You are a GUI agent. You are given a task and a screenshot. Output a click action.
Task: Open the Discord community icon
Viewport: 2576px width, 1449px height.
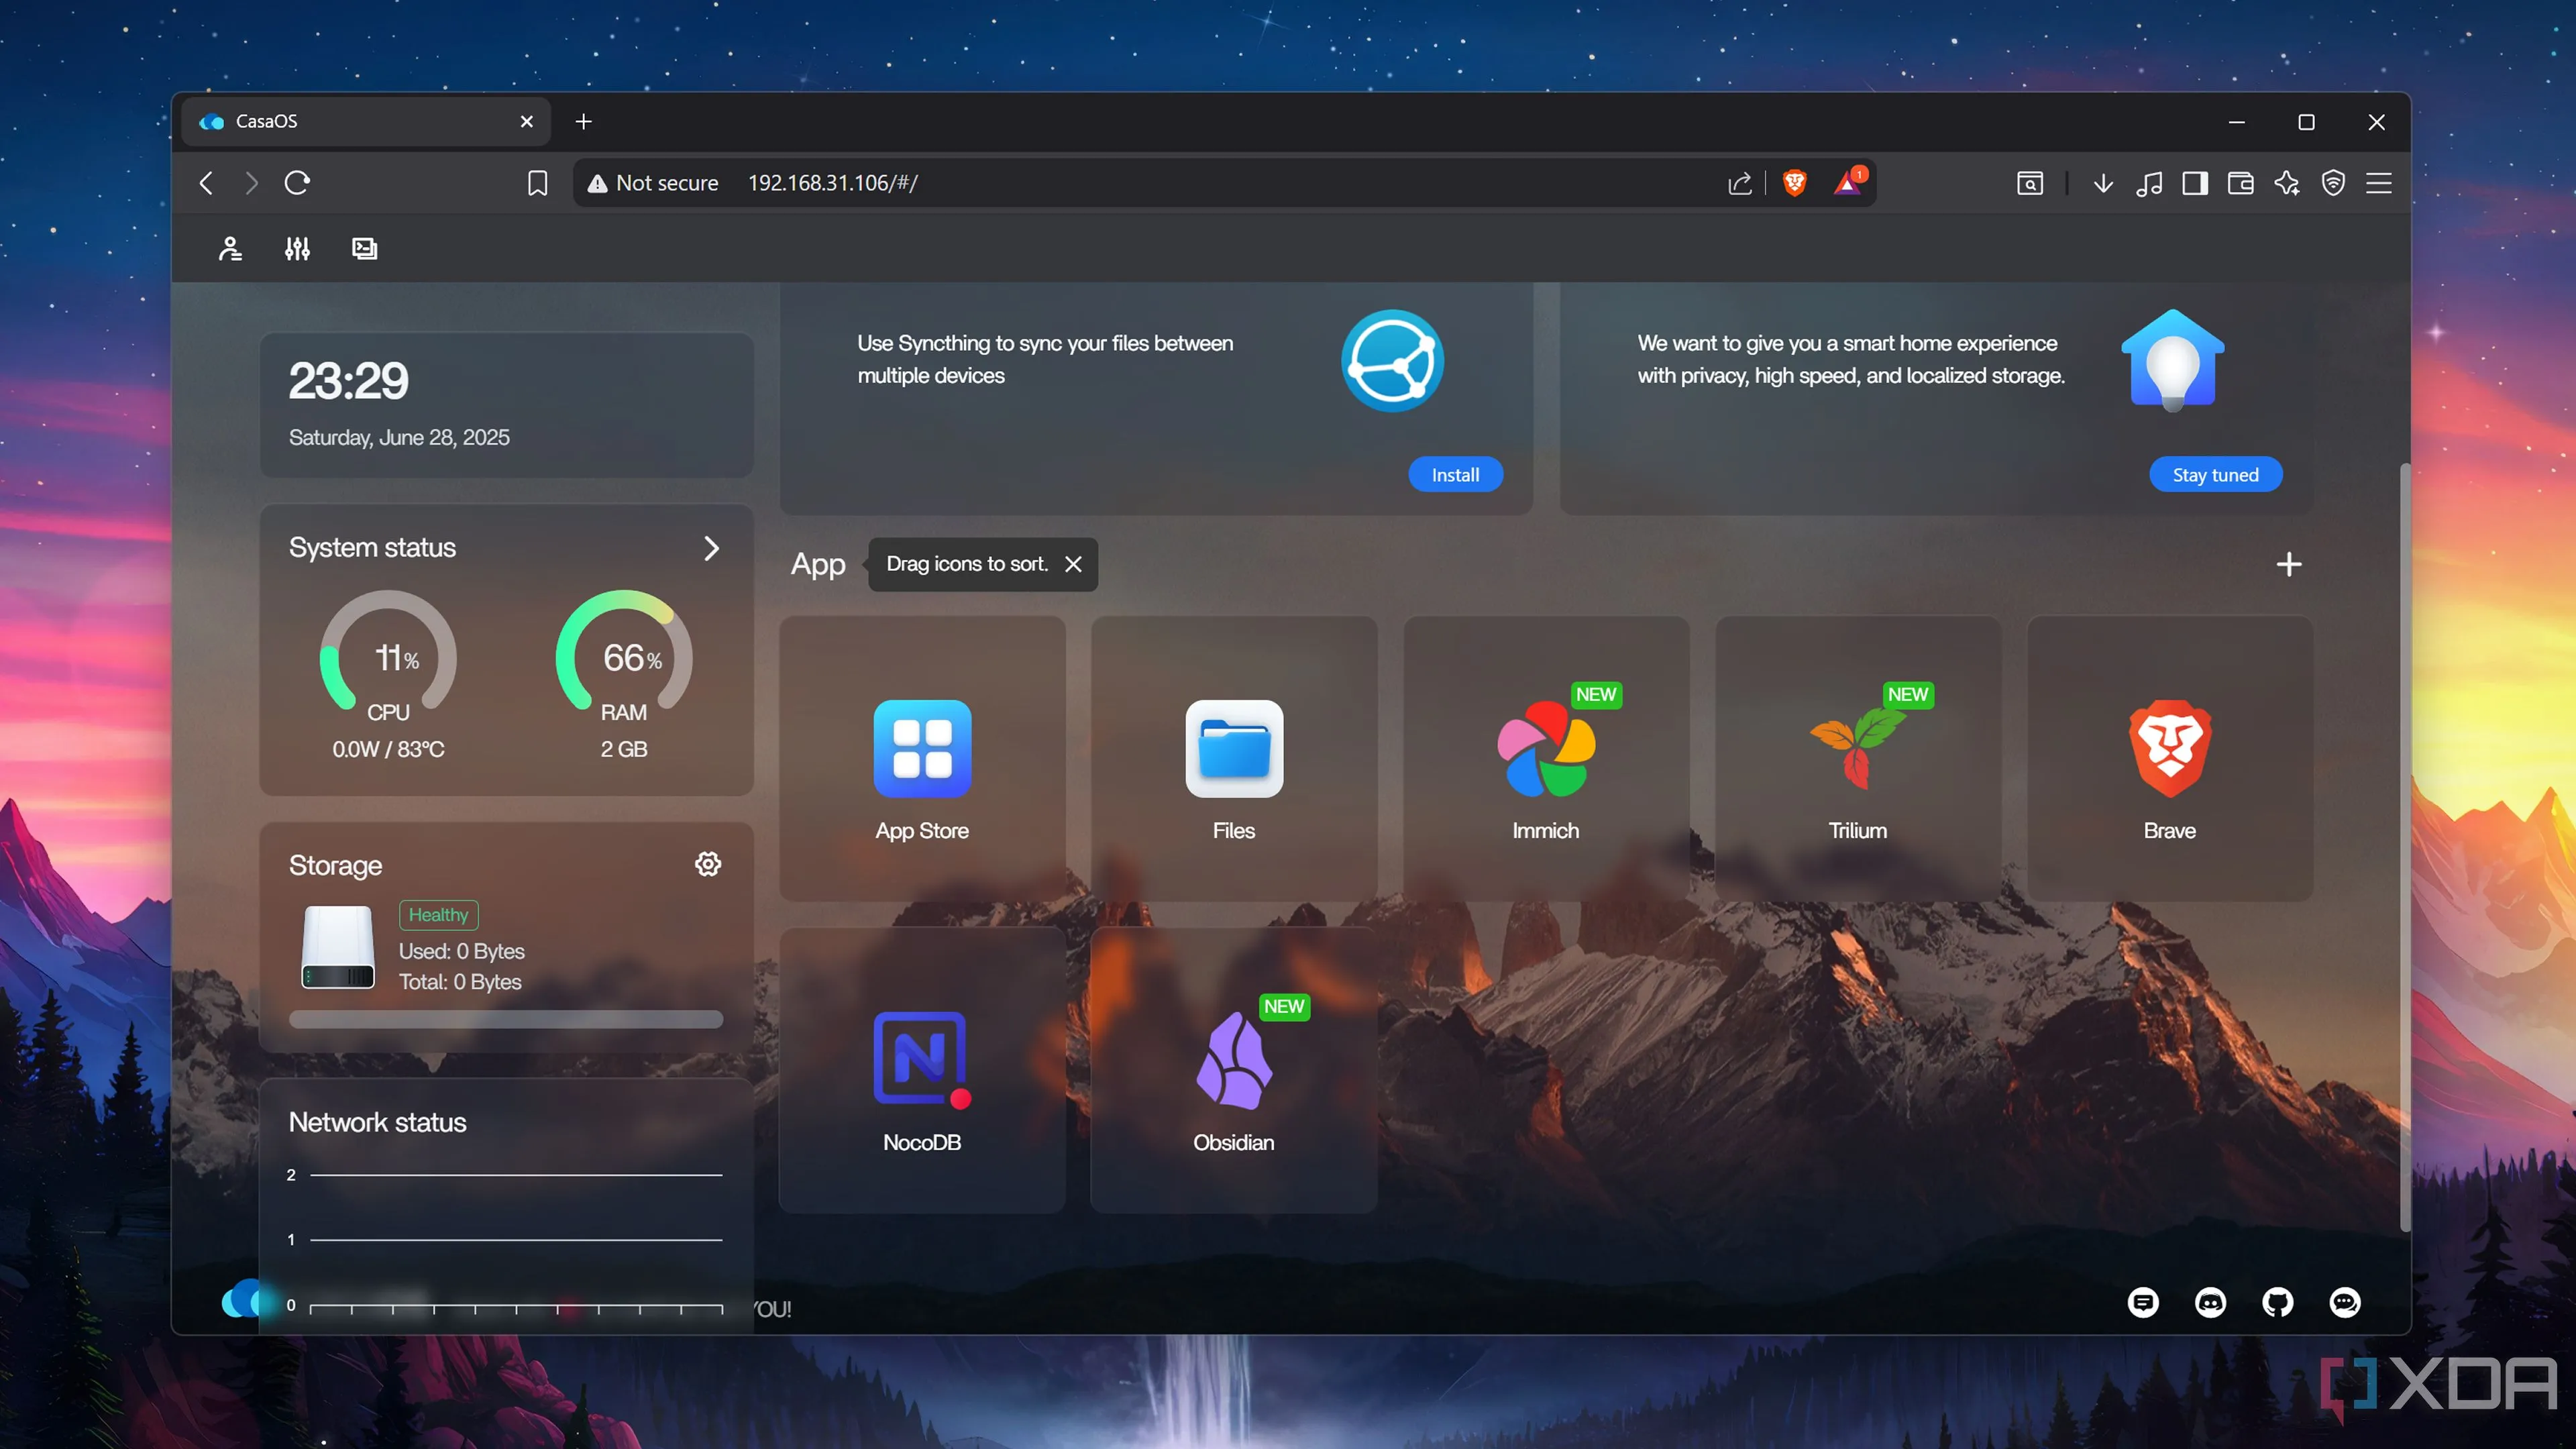point(2210,1302)
